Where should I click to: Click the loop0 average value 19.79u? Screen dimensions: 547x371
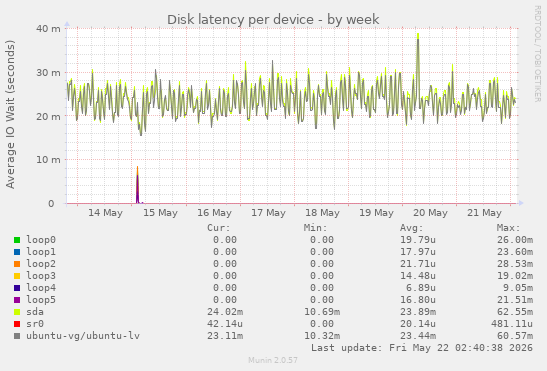coord(418,240)
